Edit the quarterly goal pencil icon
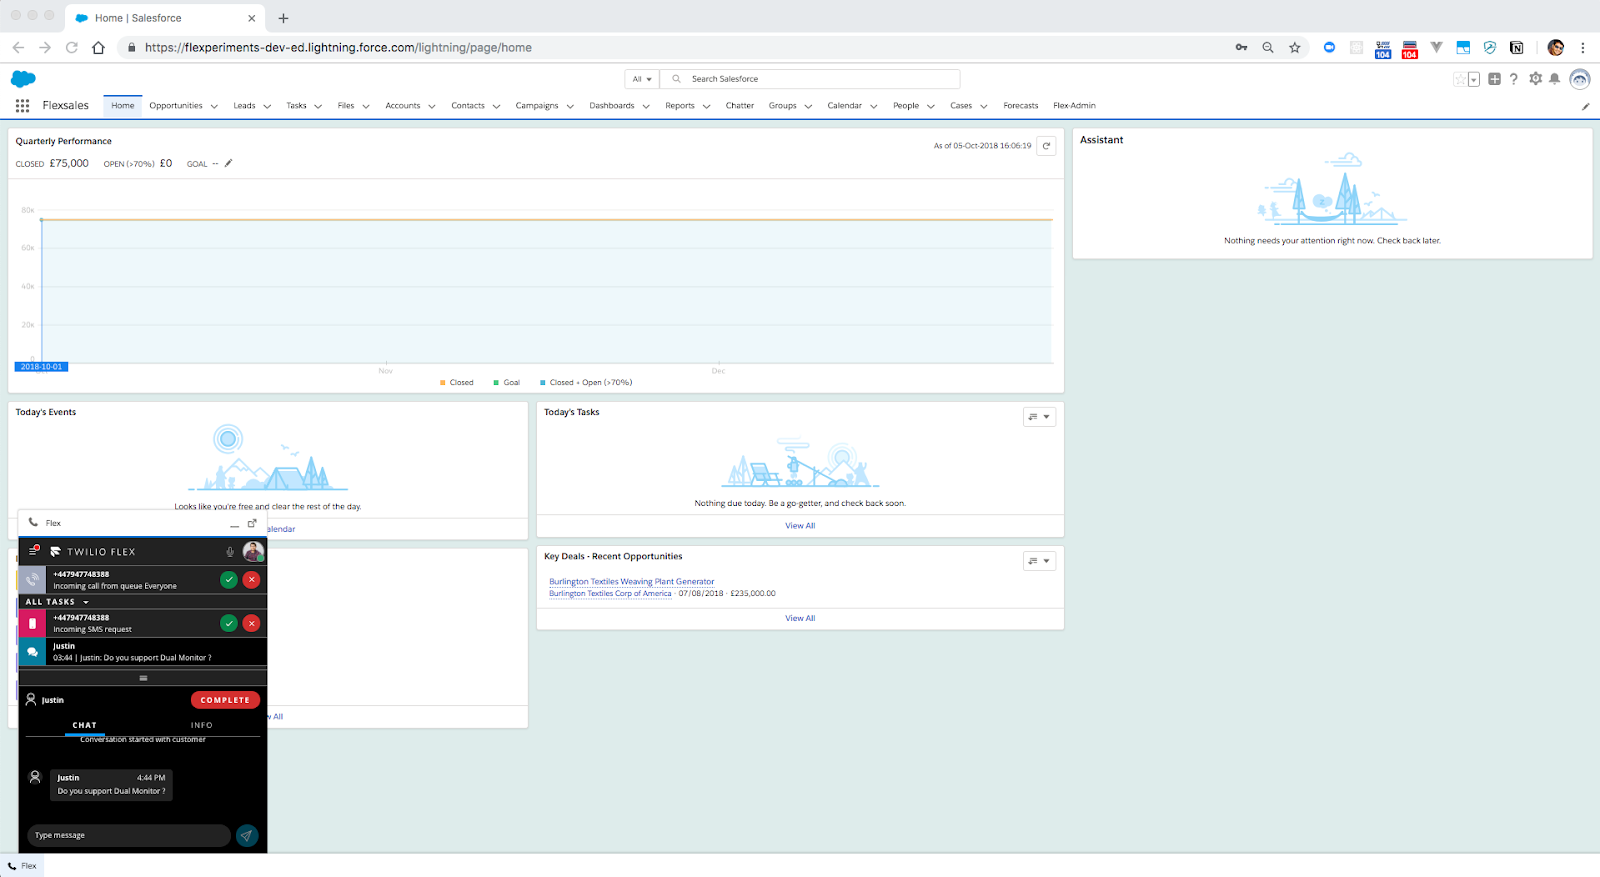Image resolution: width=1600 pixels, height=877 pixels. click(228, 163)
